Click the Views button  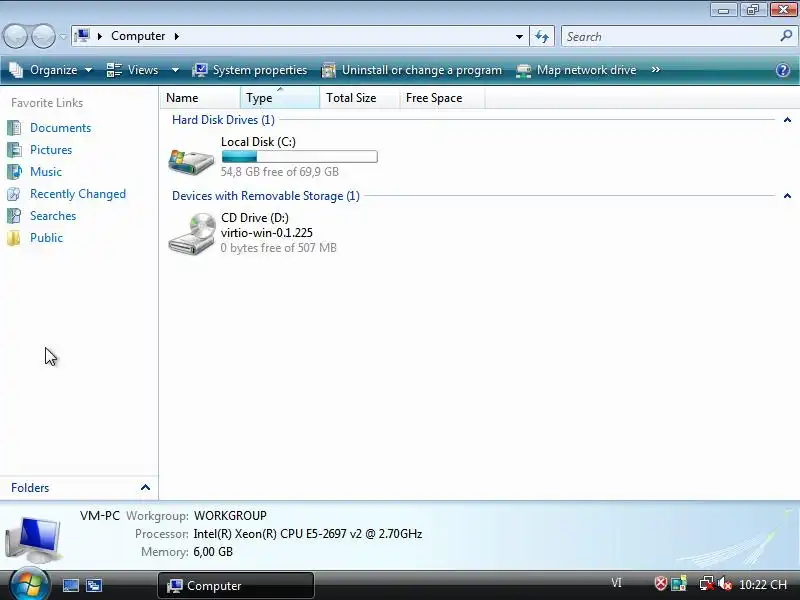pos(133,70)
